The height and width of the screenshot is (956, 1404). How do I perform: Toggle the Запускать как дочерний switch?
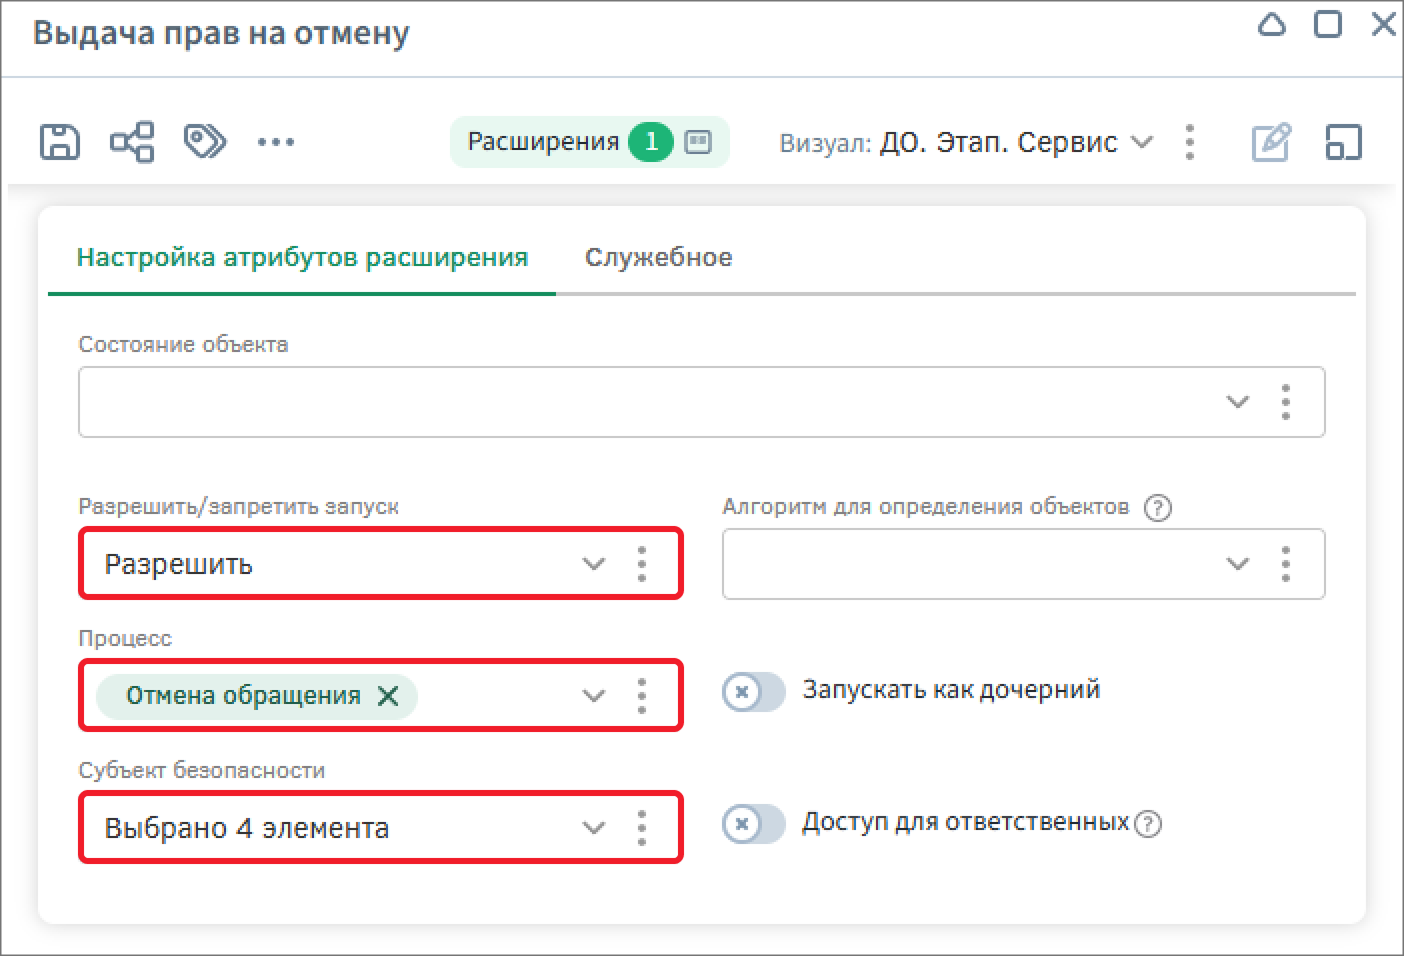pyautogui.click(x=754, y=692)
